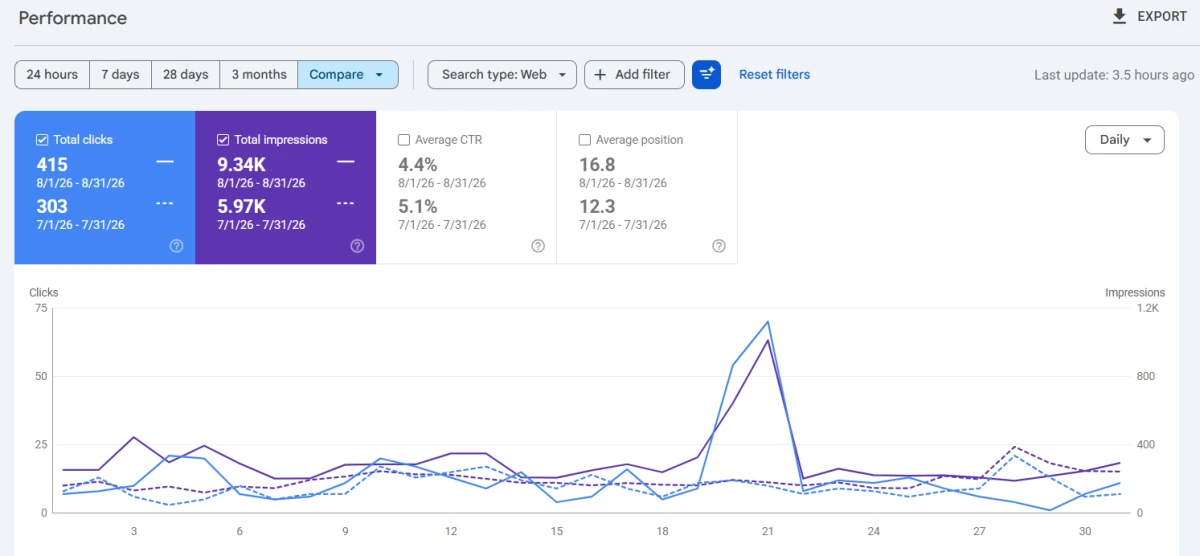The height and width of the screenshot is (556, 1200).
Task: Click the 800 impressions axis label
Action: point(1146,377)
